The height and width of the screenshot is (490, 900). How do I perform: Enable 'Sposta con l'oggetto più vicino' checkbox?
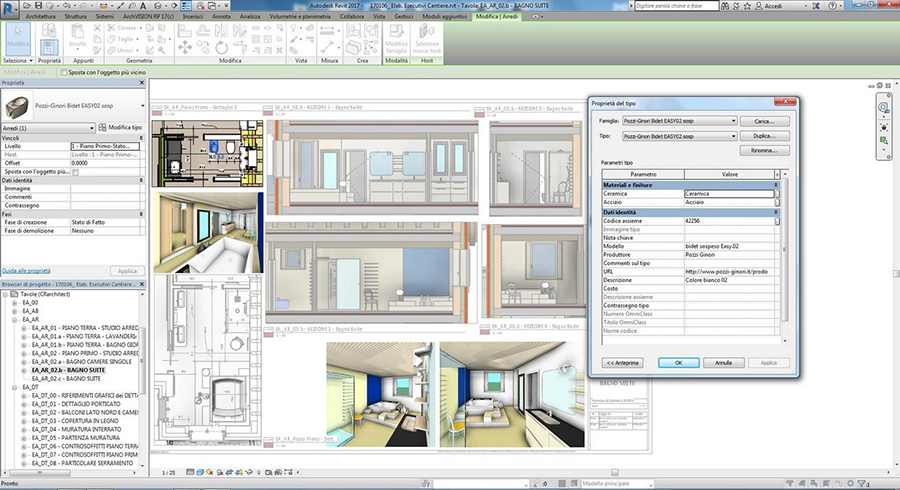pyautogui.click(x=64, y=73)
